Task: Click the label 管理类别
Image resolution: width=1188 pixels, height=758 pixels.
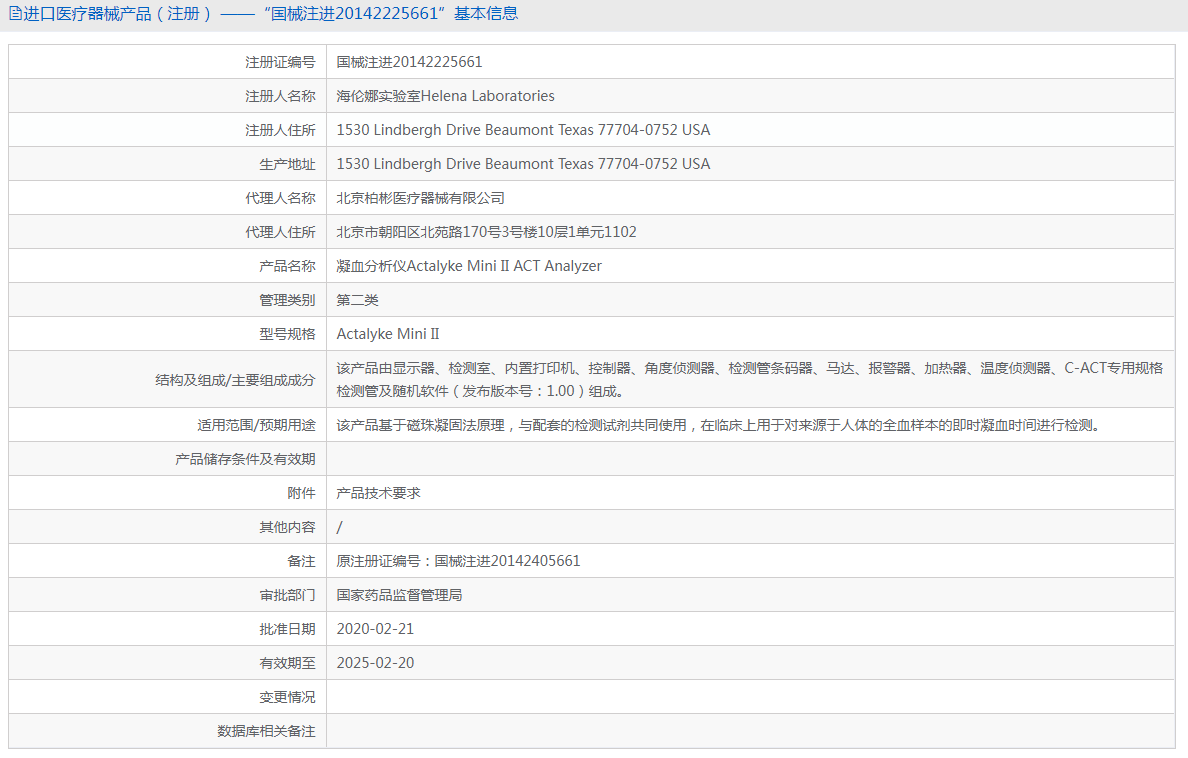Action: [286, 301]
